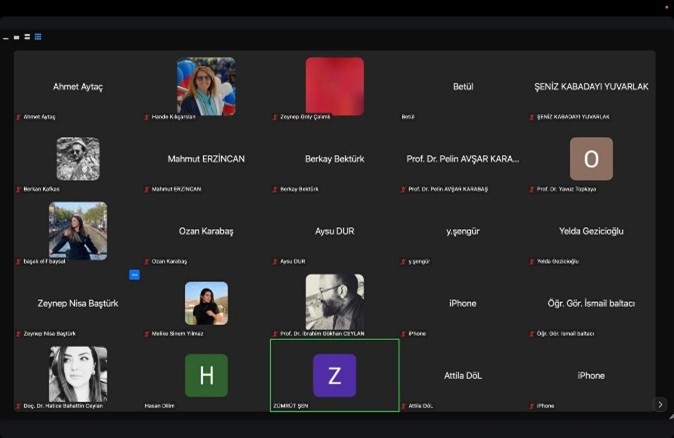Go to next page of participants
Screen dimensions: 674x438
659,404
